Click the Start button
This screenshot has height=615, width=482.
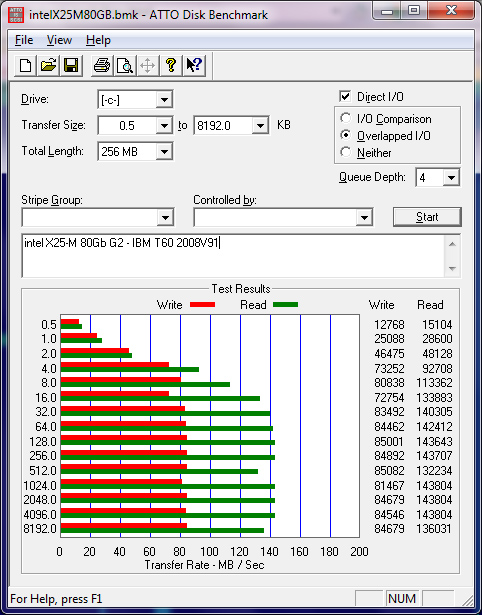pyautogui.click(x=427, y=217)
